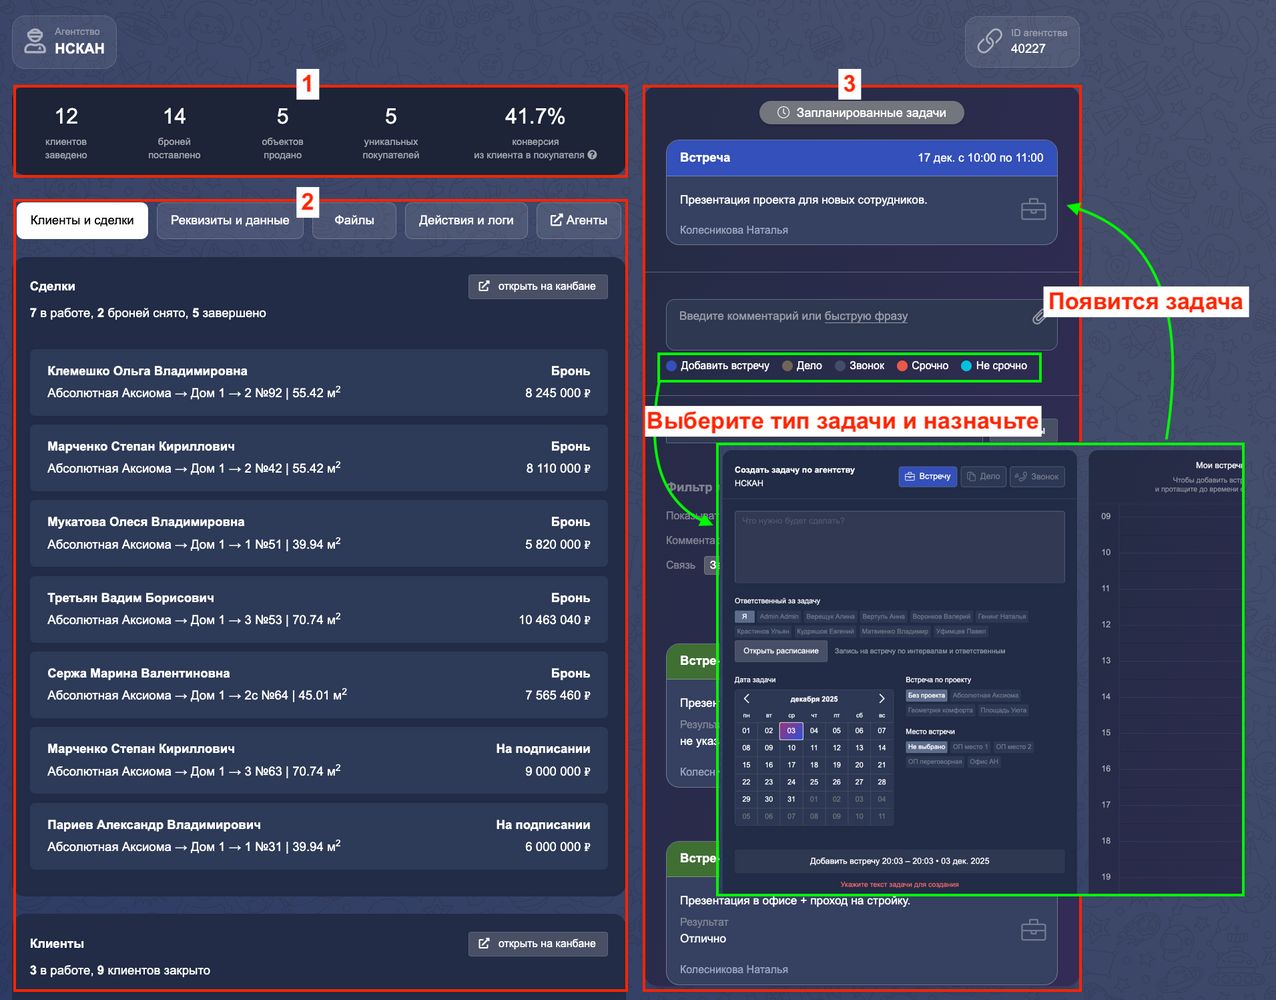Open deal Сержа Марина Валентиновна
The height and width of the screenshot is (1000, 1276).
click(319, 684)
